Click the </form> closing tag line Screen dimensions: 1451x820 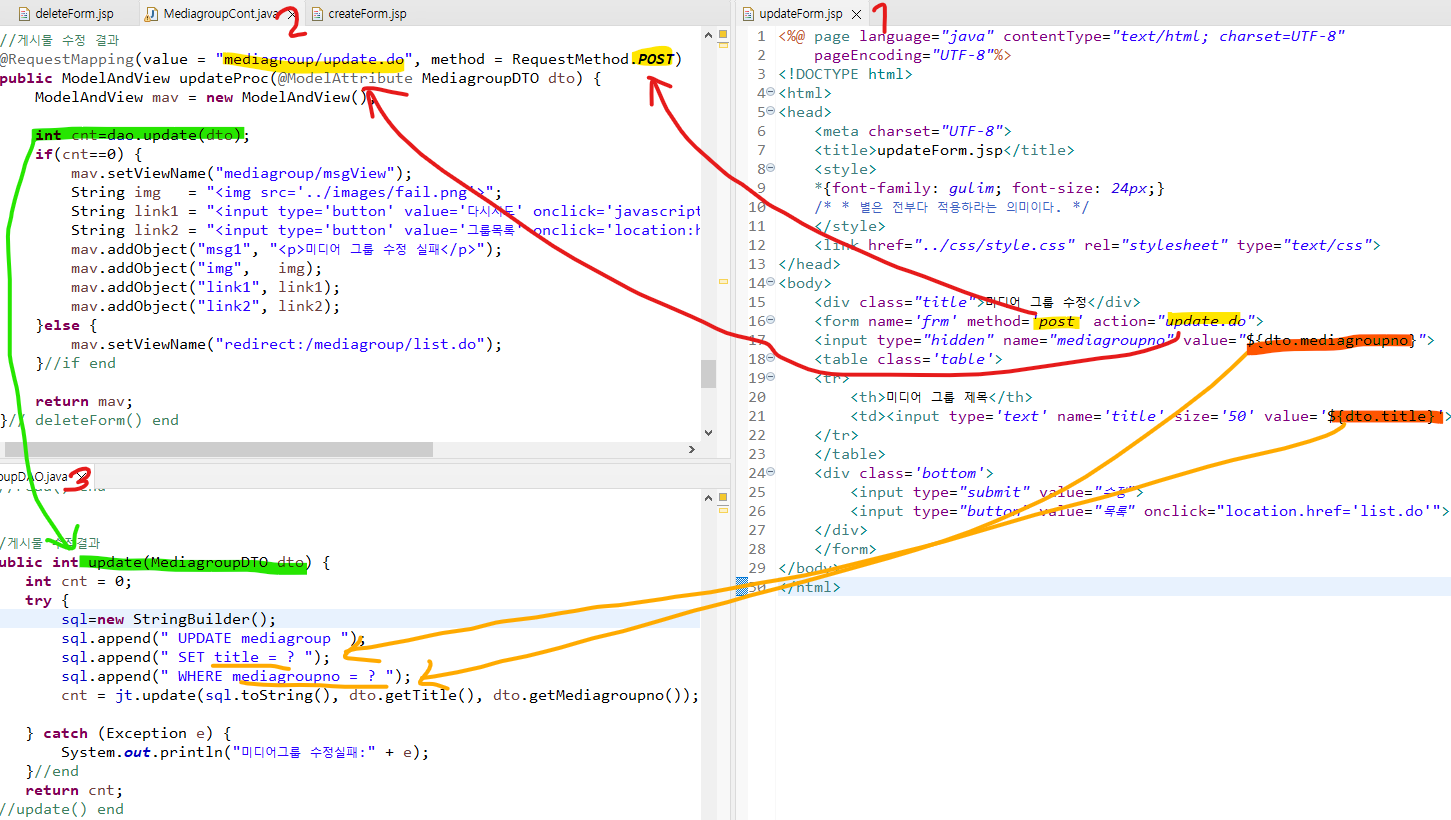coord(846,549)
